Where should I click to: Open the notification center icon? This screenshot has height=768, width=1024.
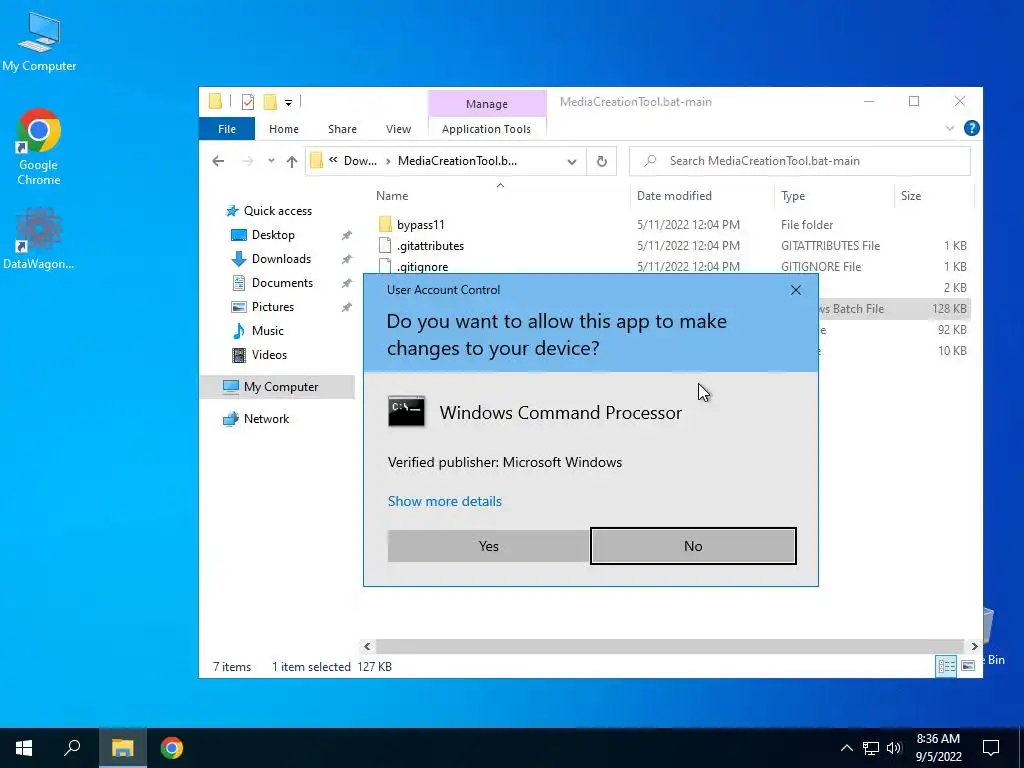(x=991, y=748)
